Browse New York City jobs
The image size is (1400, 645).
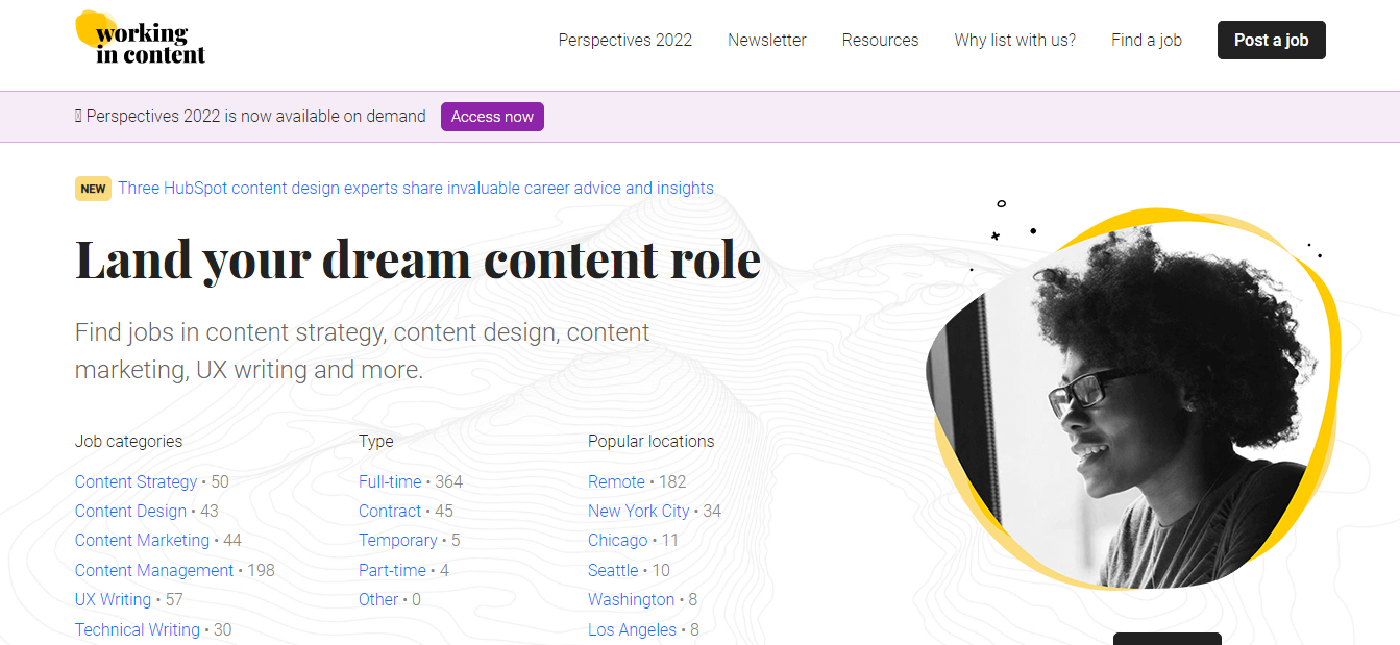(x=639, y=511)
